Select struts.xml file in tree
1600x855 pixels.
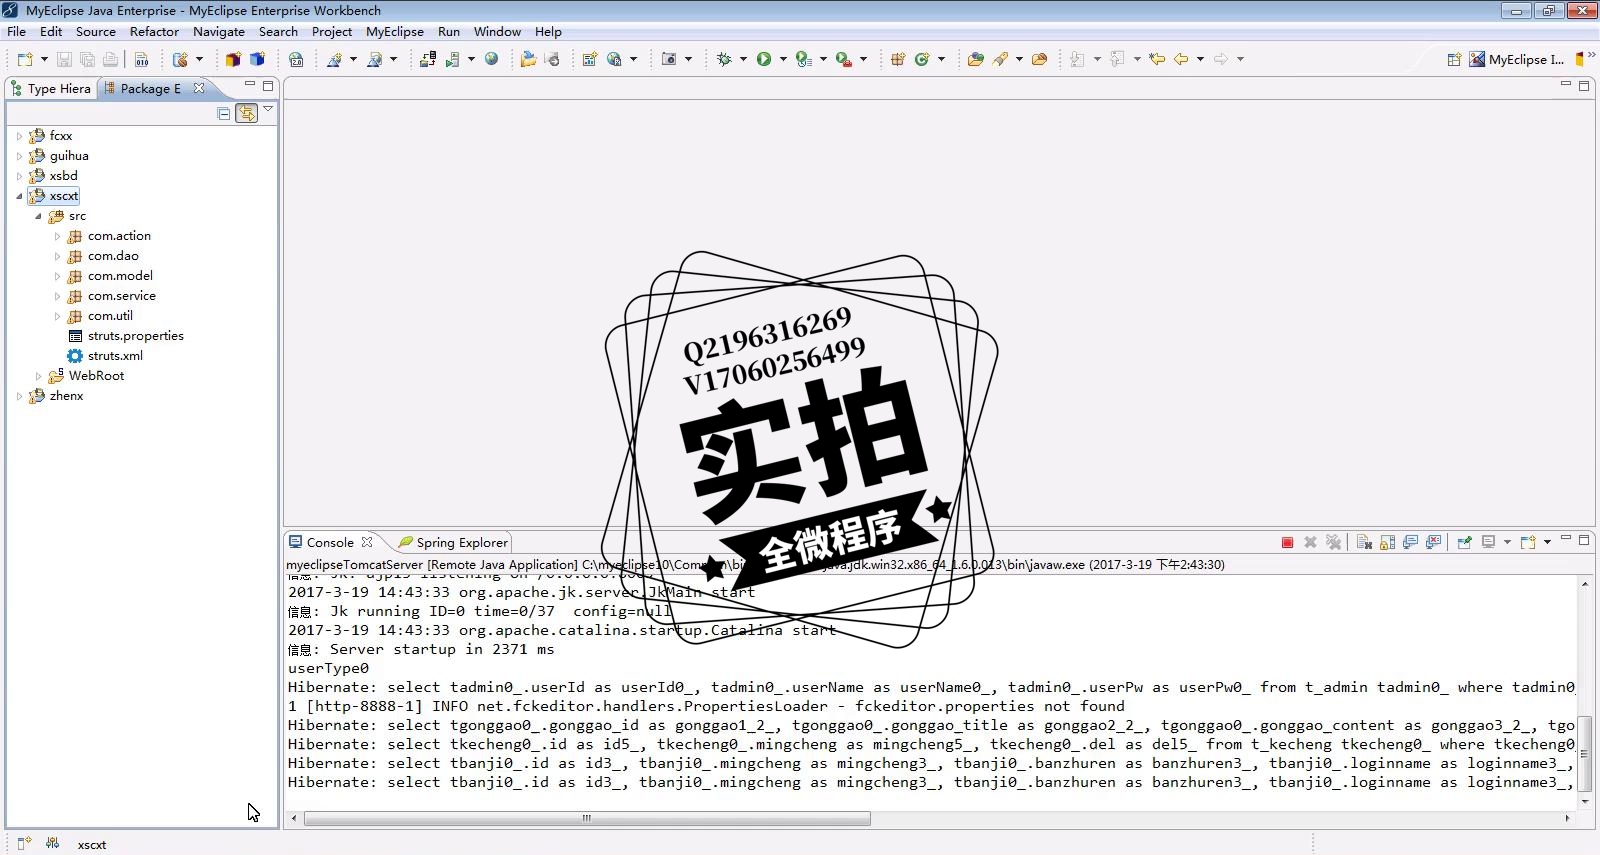pyautogui.click(x=105, y=356)
